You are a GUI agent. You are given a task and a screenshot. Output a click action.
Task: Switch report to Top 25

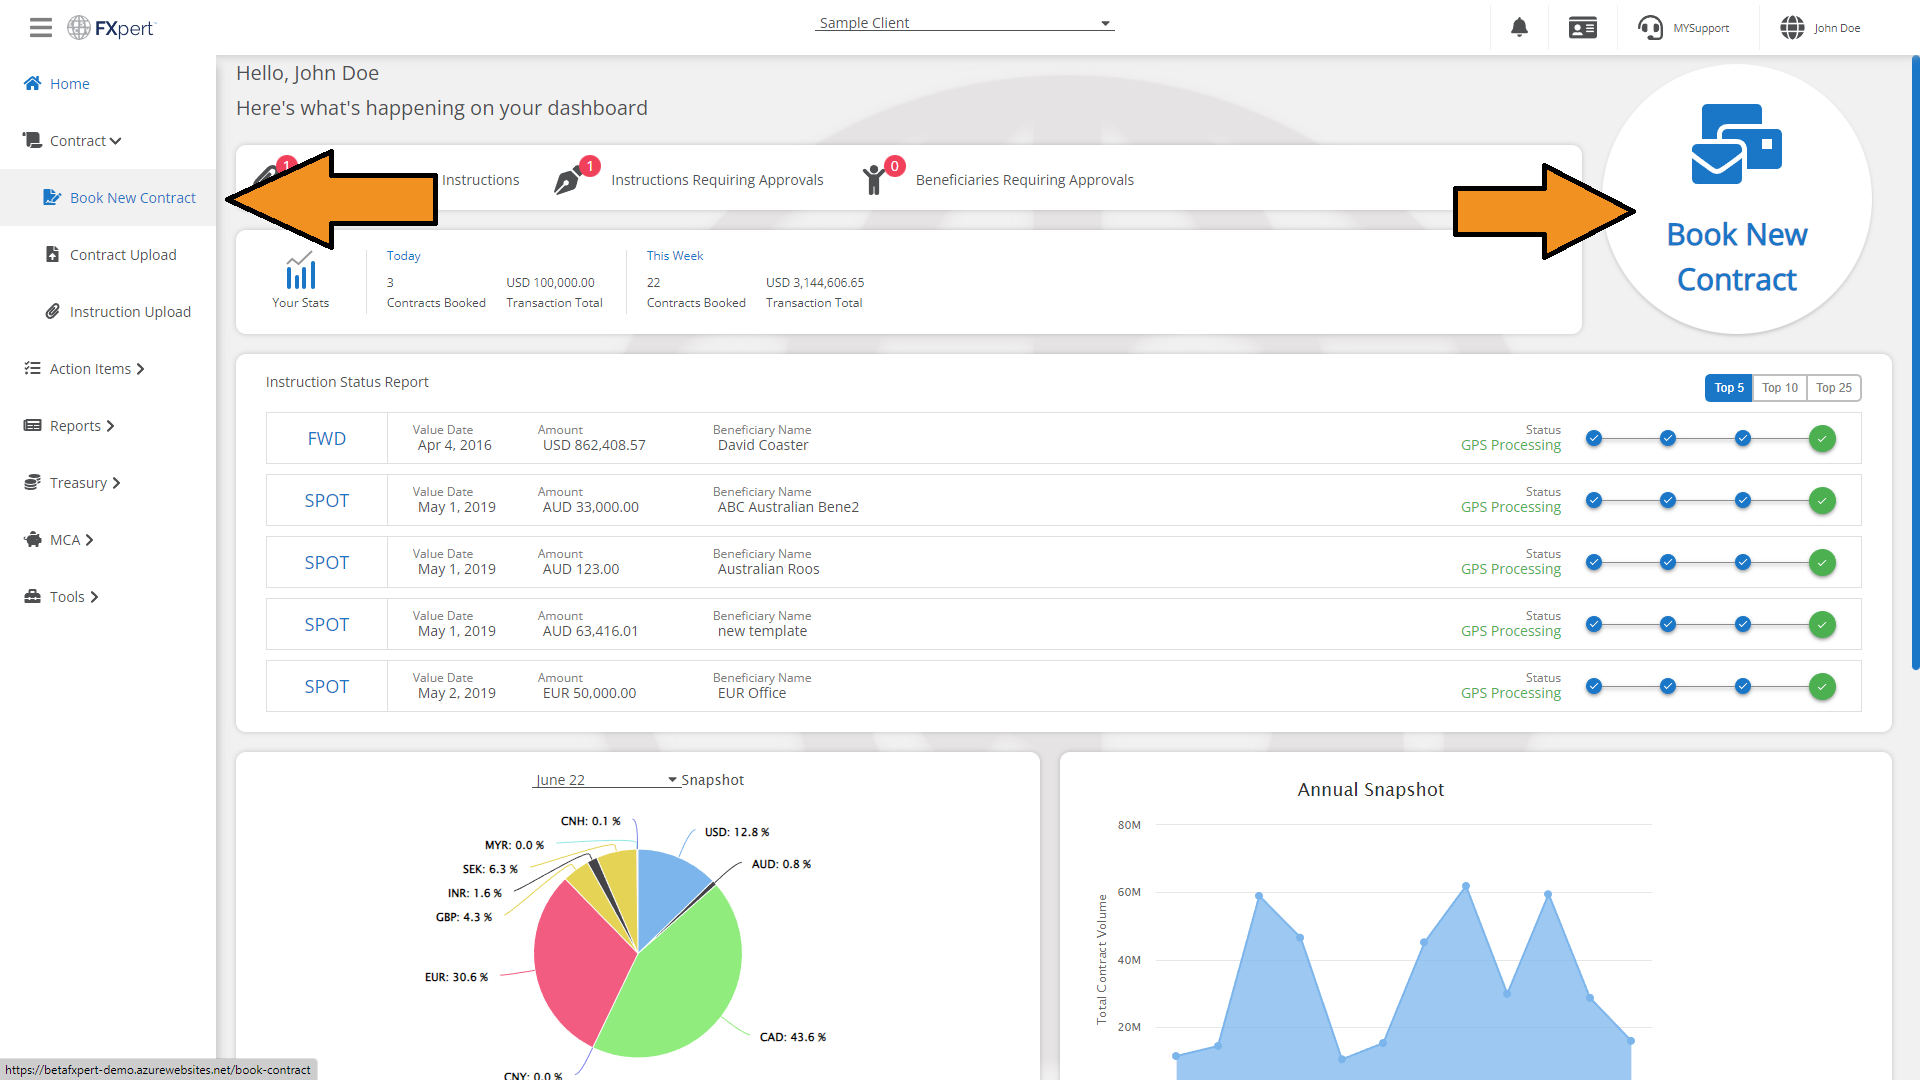point(1833,388)
